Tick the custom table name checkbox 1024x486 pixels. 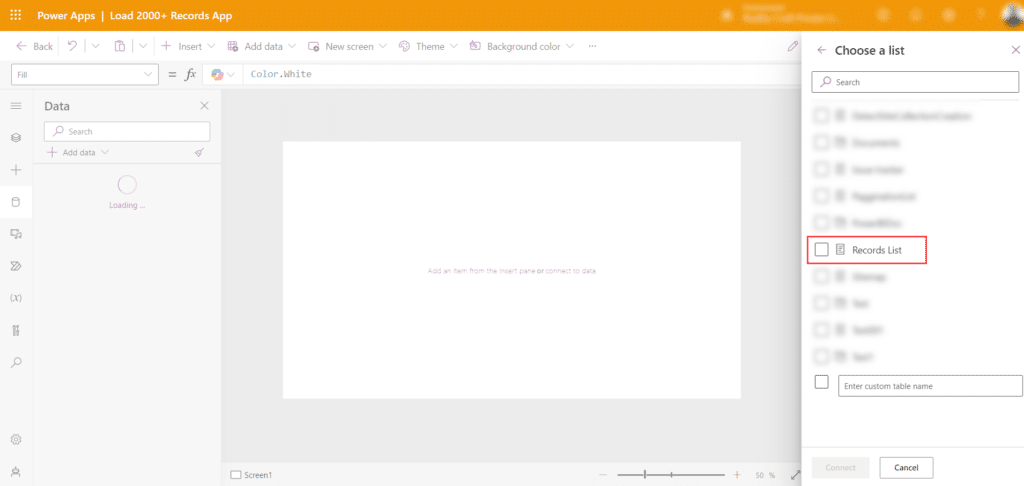pyautogui.click(x=821, y=382)
